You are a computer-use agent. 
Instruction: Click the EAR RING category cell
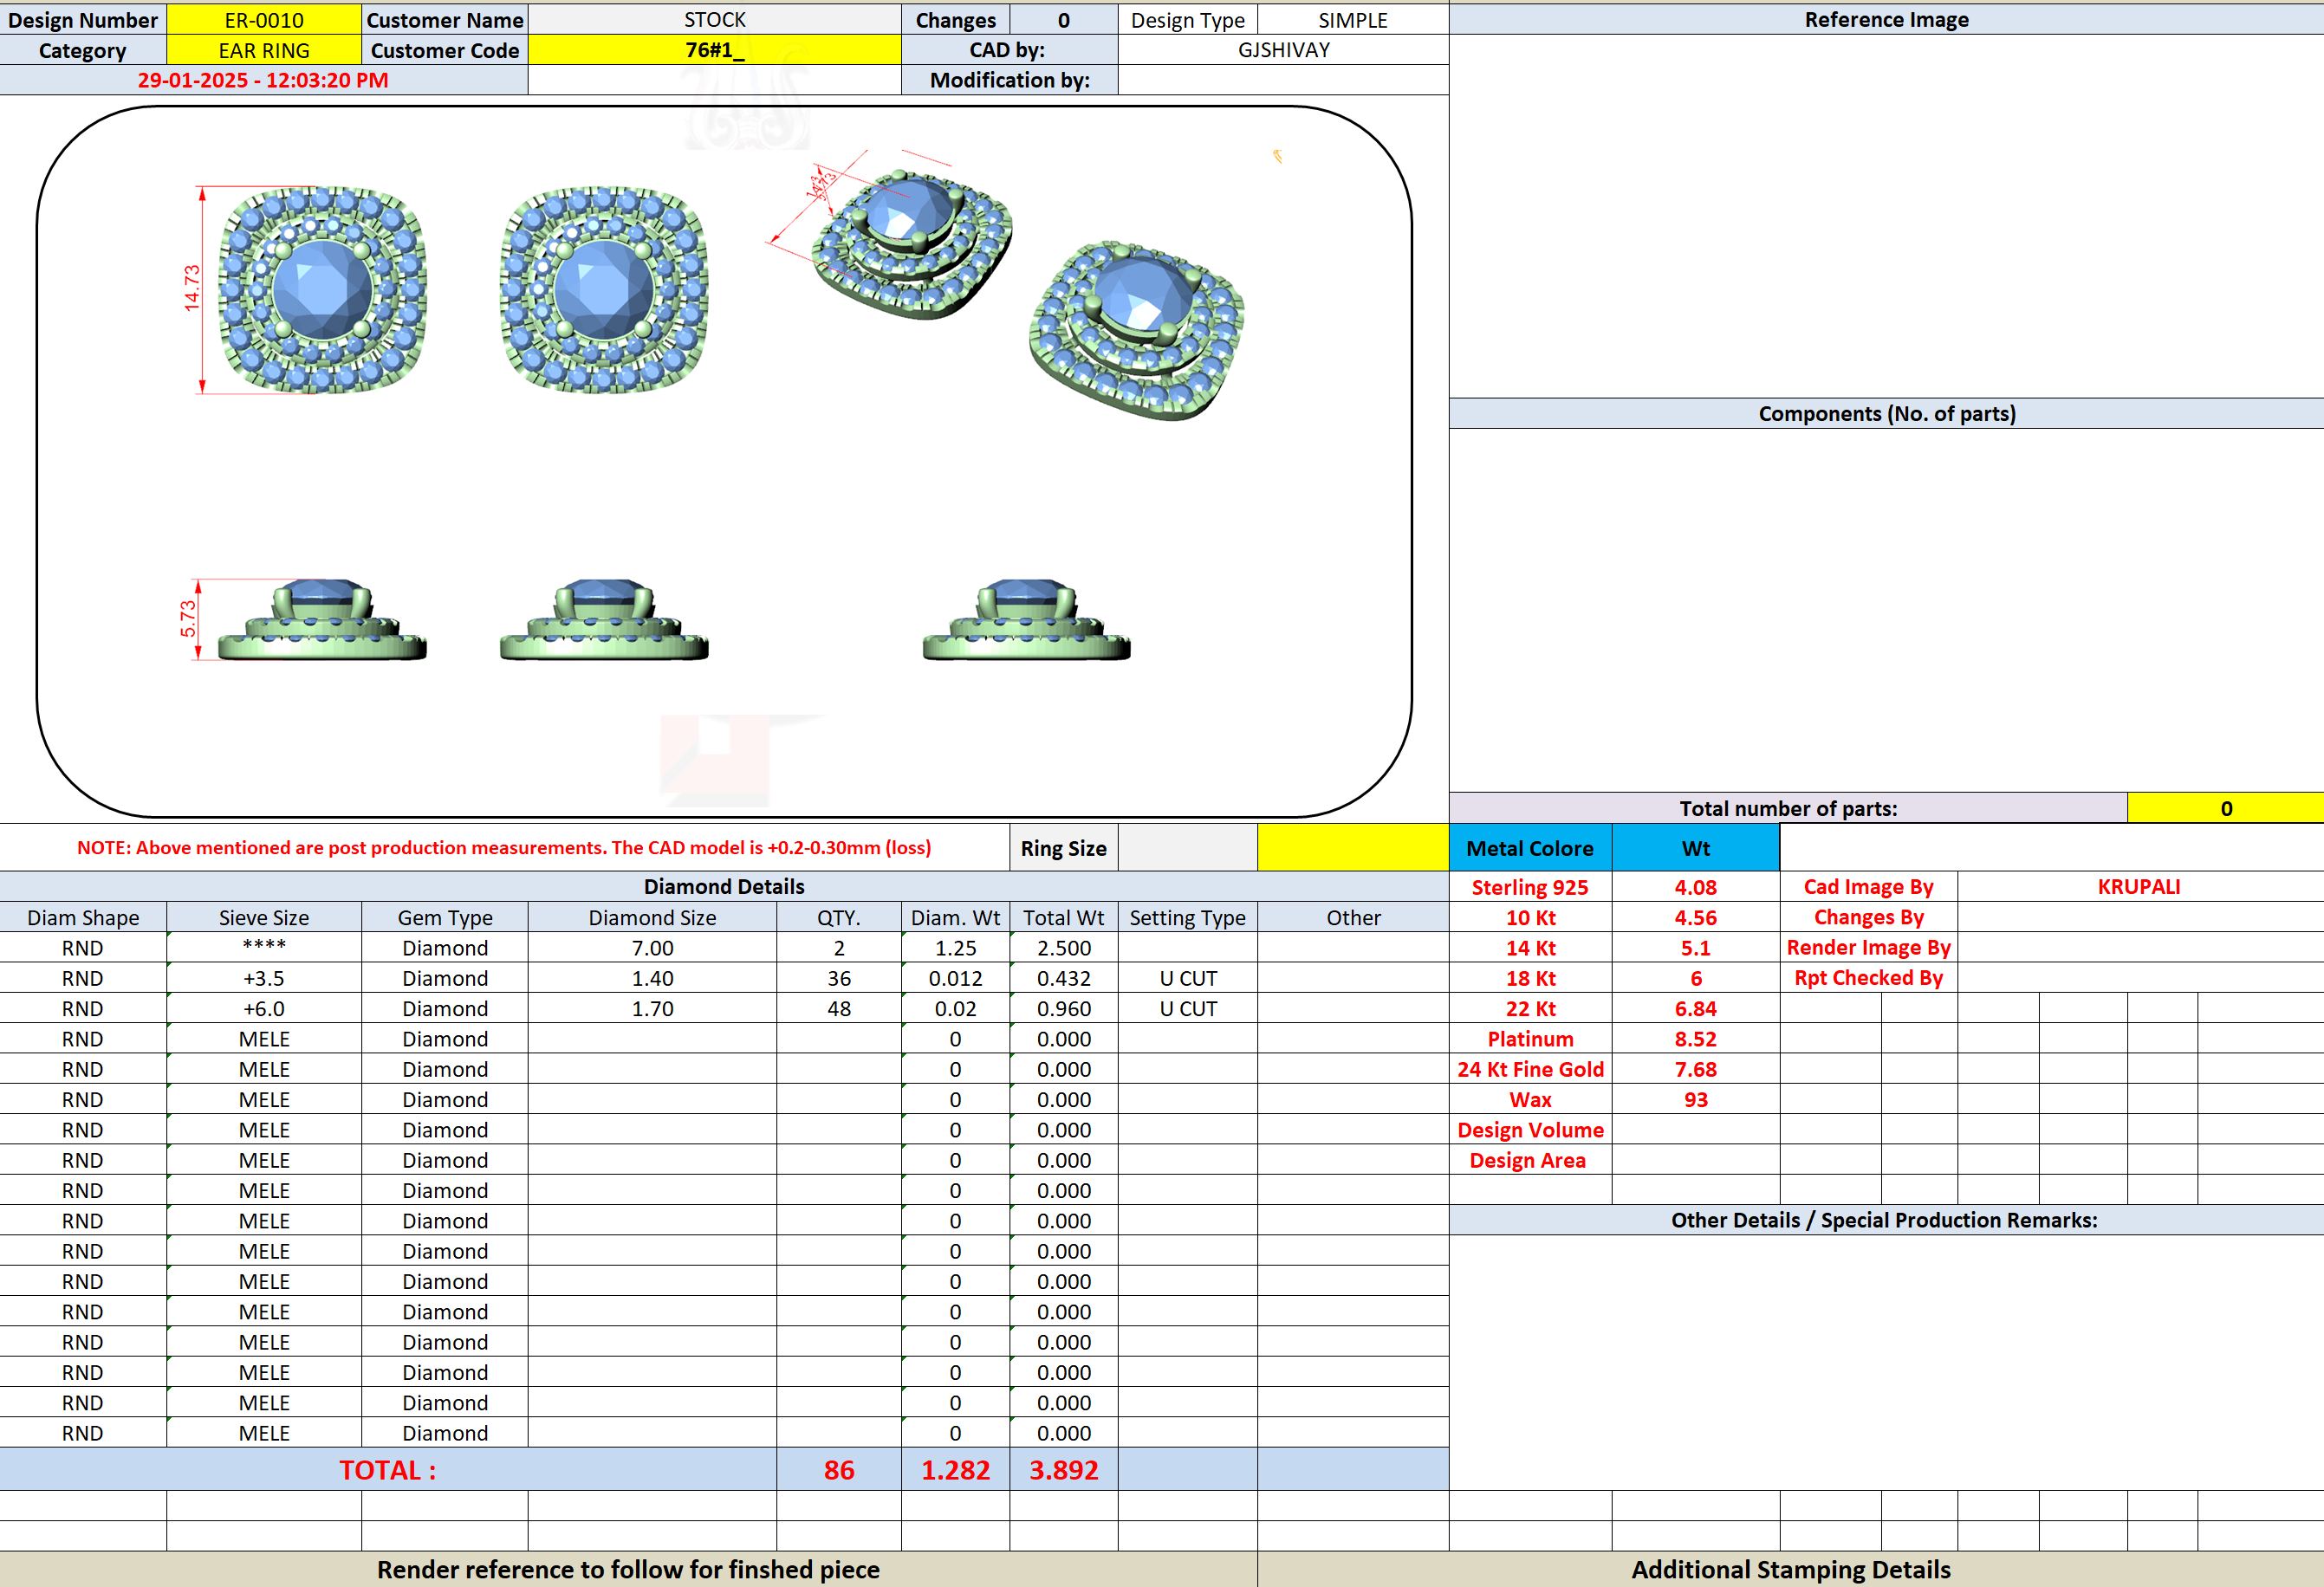click(x=264, y=50)
